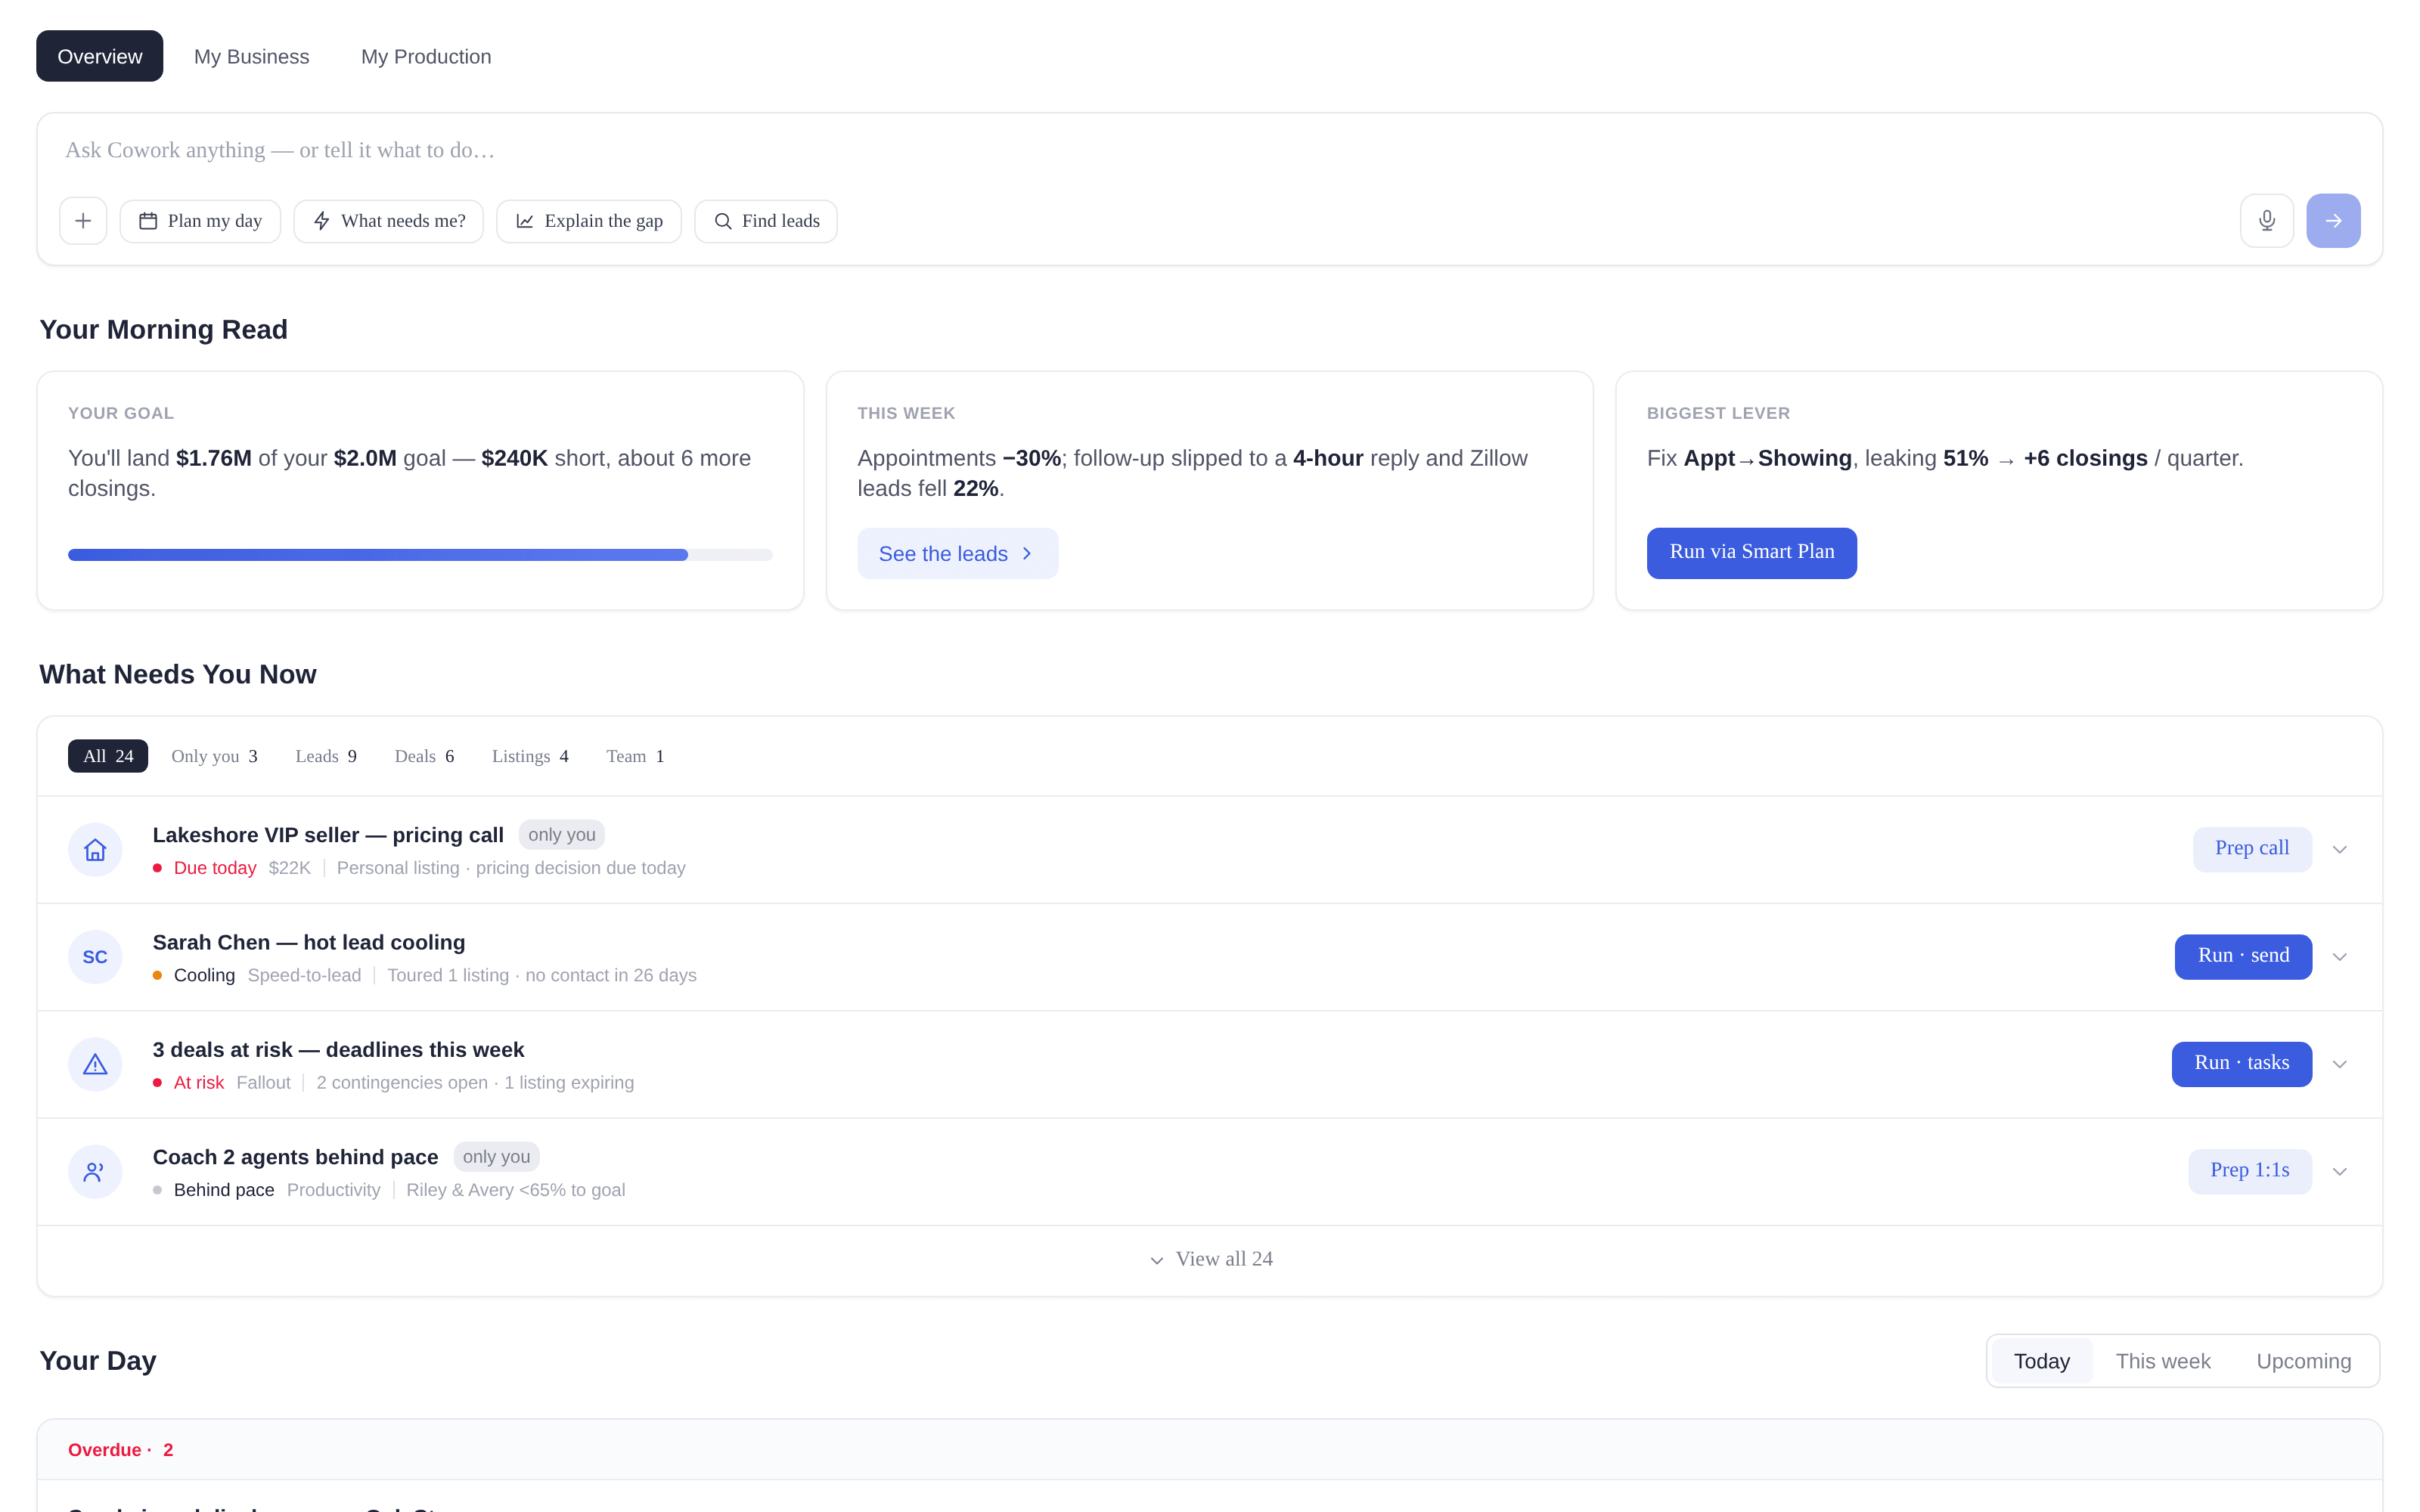This screenshot has height=1512, width=2420.
Task: Click the Due today status label
Action: pyautogui.click(x=215, y=868)
